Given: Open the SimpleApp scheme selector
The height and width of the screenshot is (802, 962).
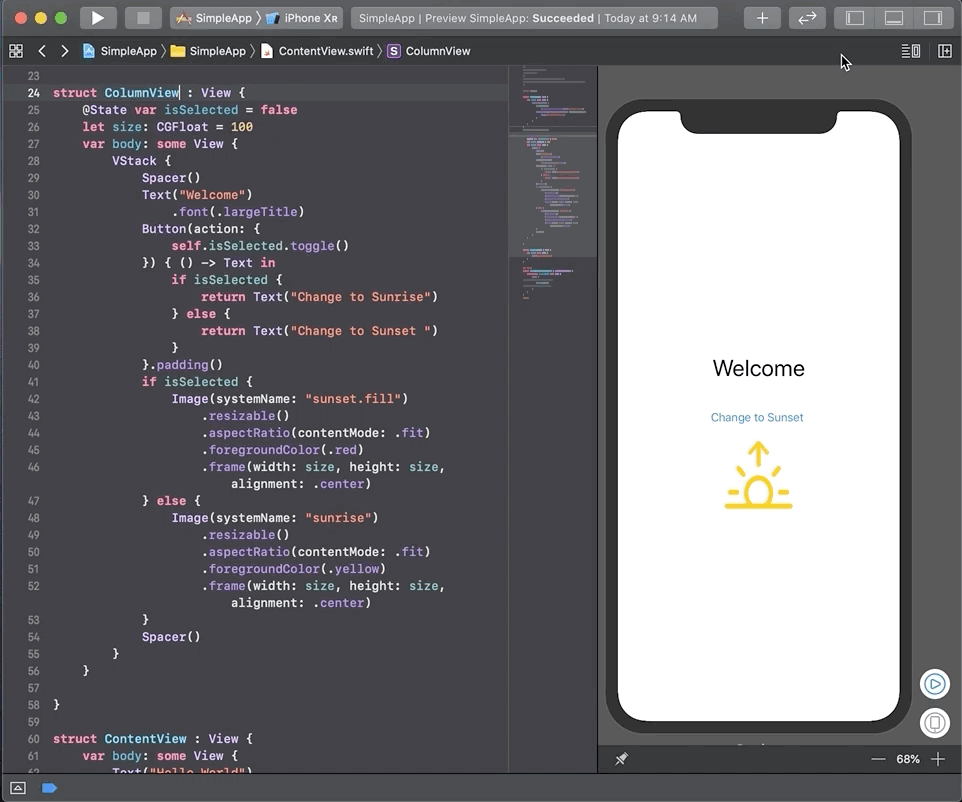Looking at the screenshot, I should pyautogui.click(x=214, y=18).
